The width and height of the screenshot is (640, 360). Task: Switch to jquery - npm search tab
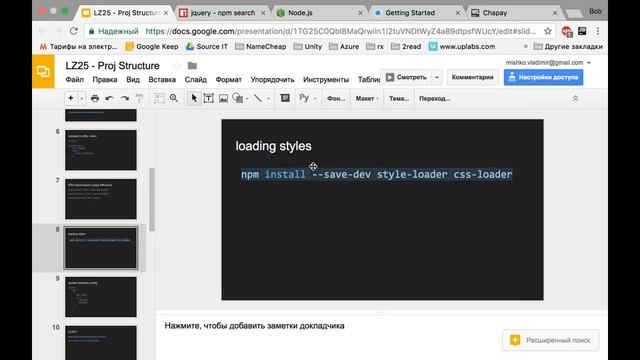223,13
